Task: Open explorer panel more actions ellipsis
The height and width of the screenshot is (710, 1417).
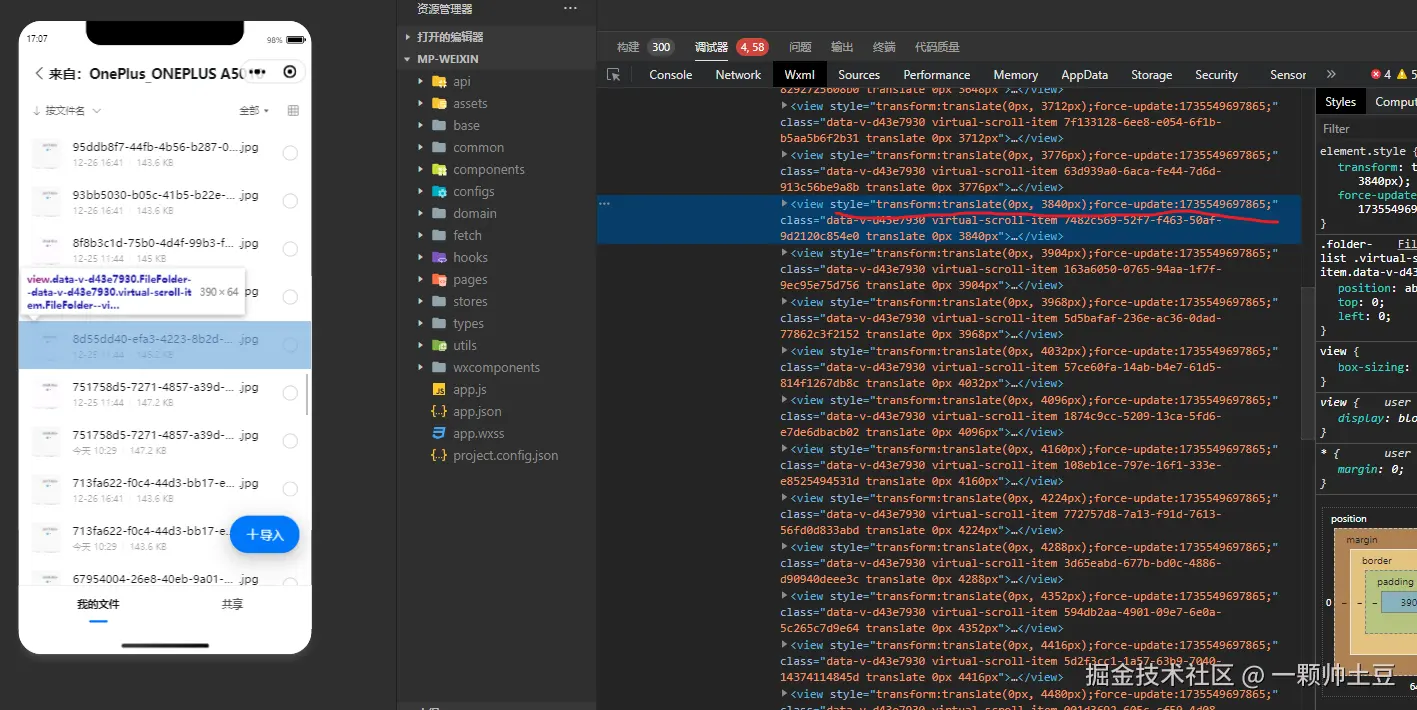Action: point(570,9)
